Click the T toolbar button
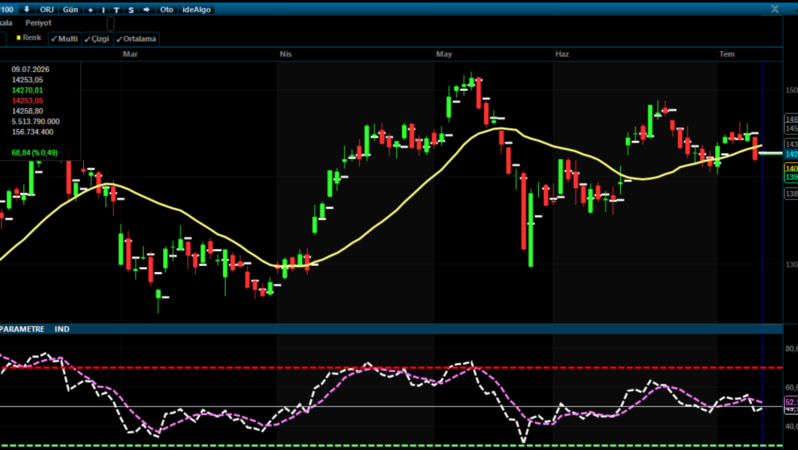 (117, 10)
